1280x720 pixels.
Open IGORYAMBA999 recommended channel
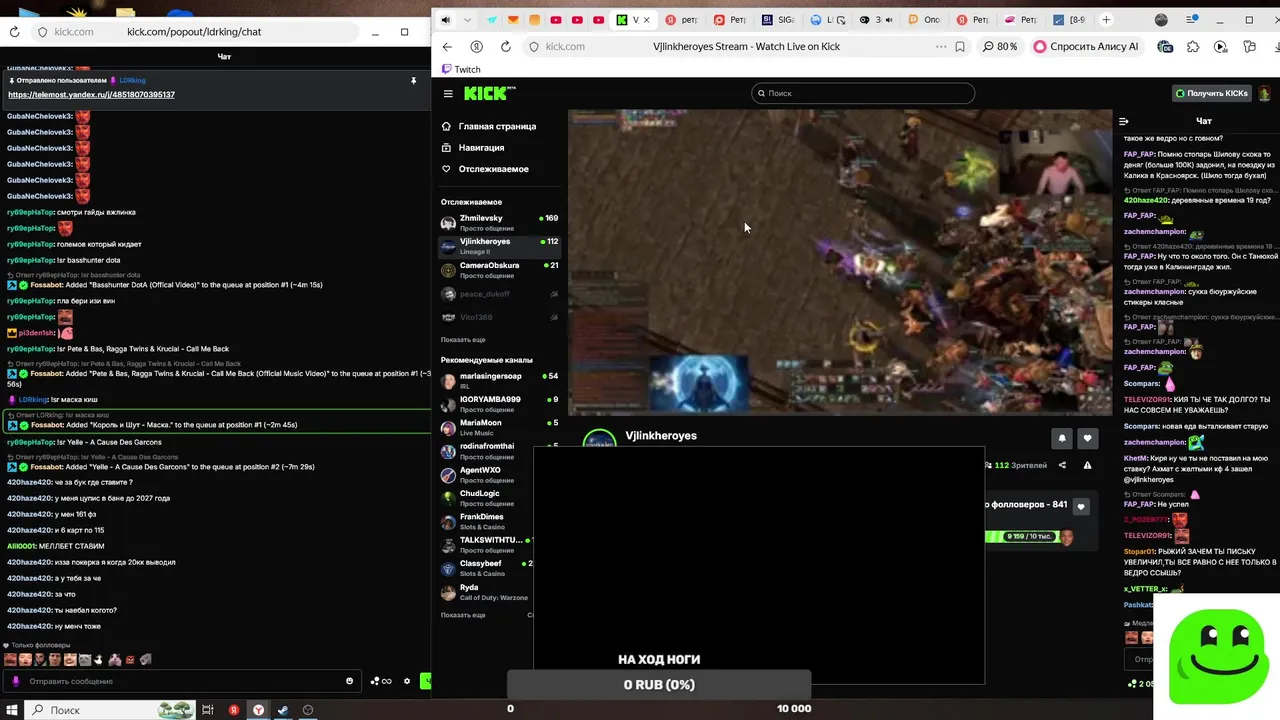point(499,404)
